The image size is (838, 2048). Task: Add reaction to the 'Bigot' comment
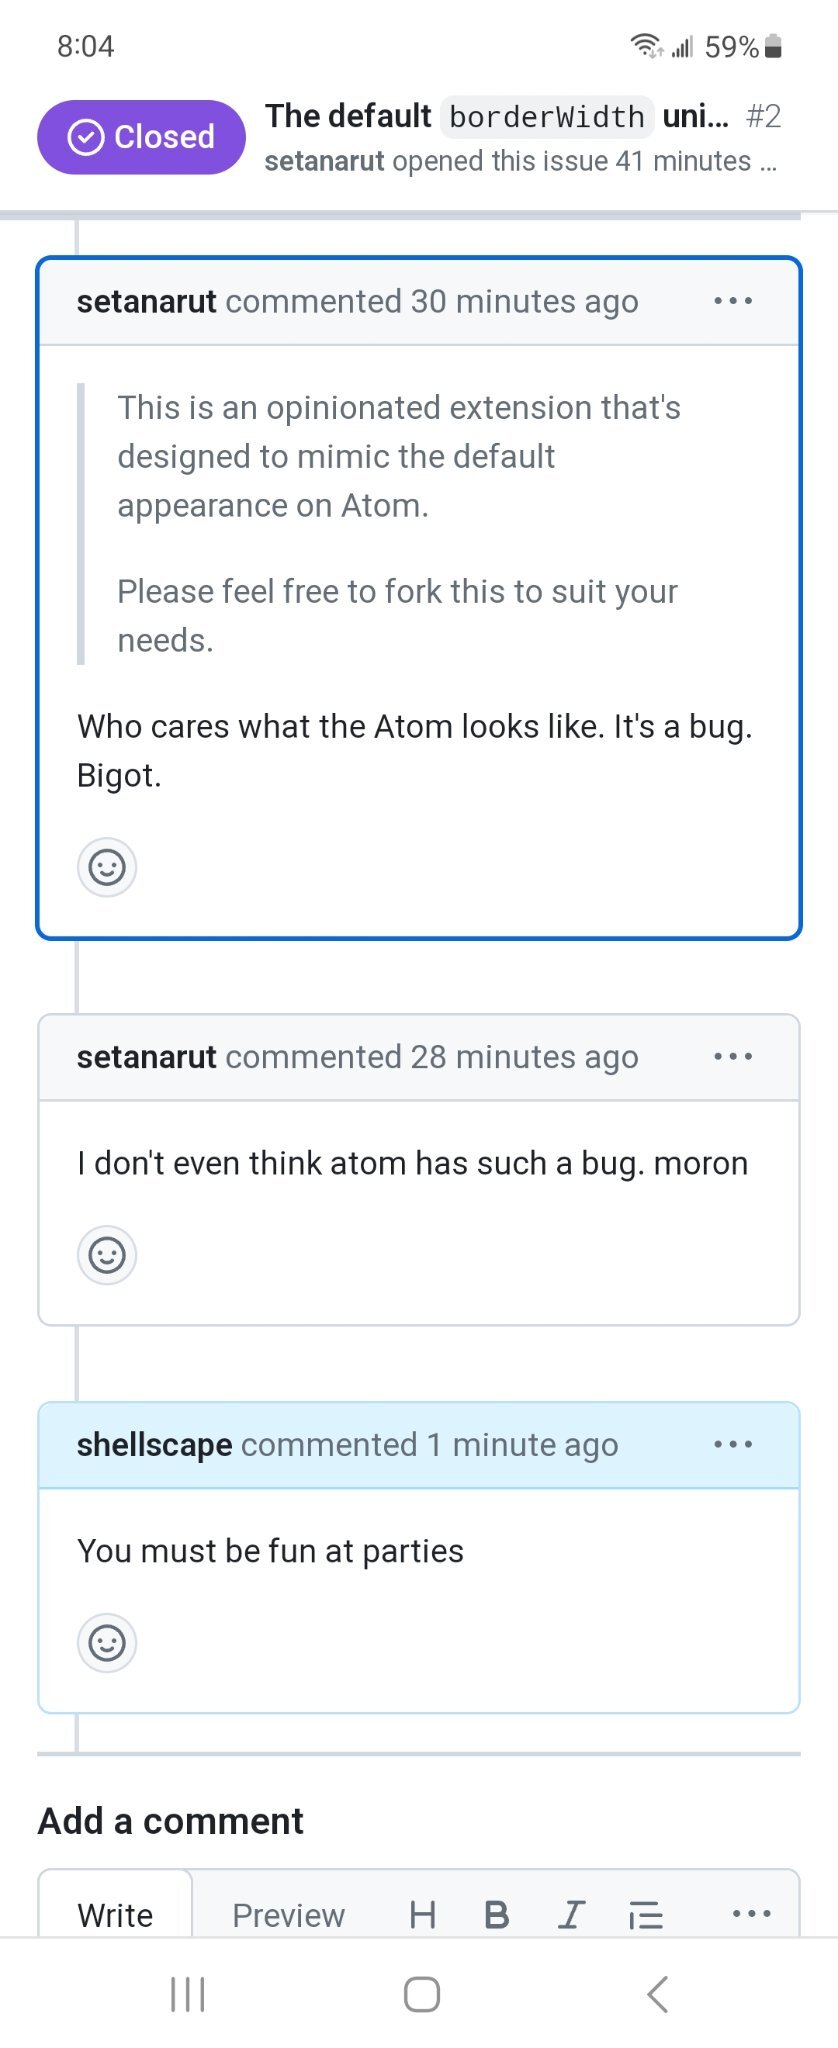pos(107,867)
